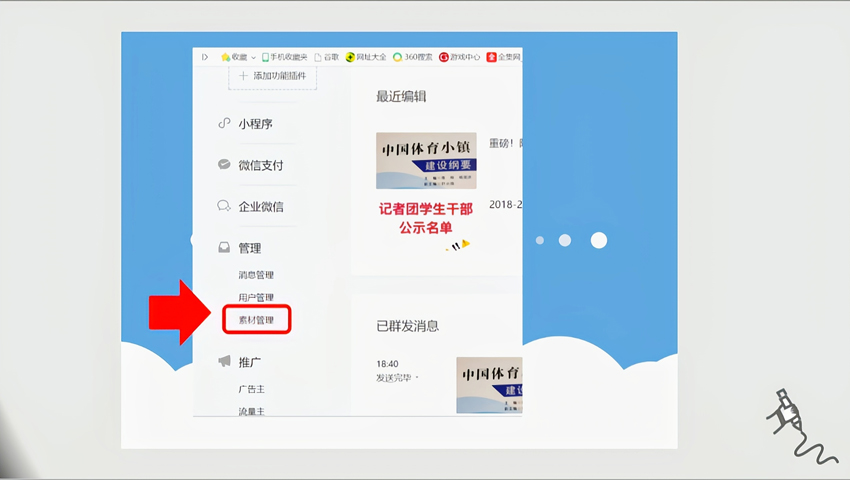This screenshot has height=480, width=850.
Task: Click the 小程序 mini program icon
Action: point(224,124)
